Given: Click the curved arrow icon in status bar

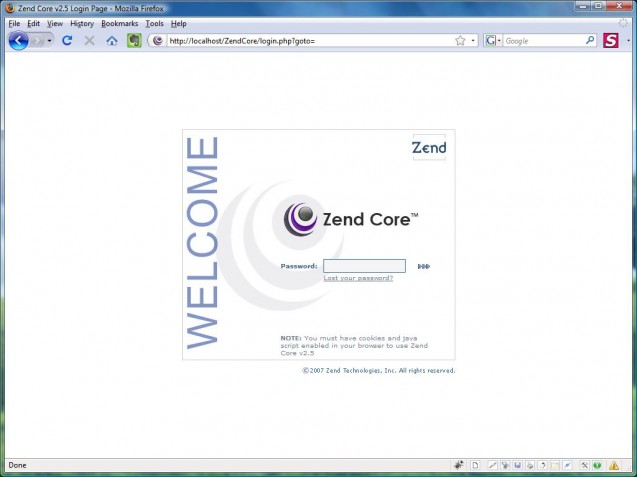Looking at the screenshot, I should (542, 465).
